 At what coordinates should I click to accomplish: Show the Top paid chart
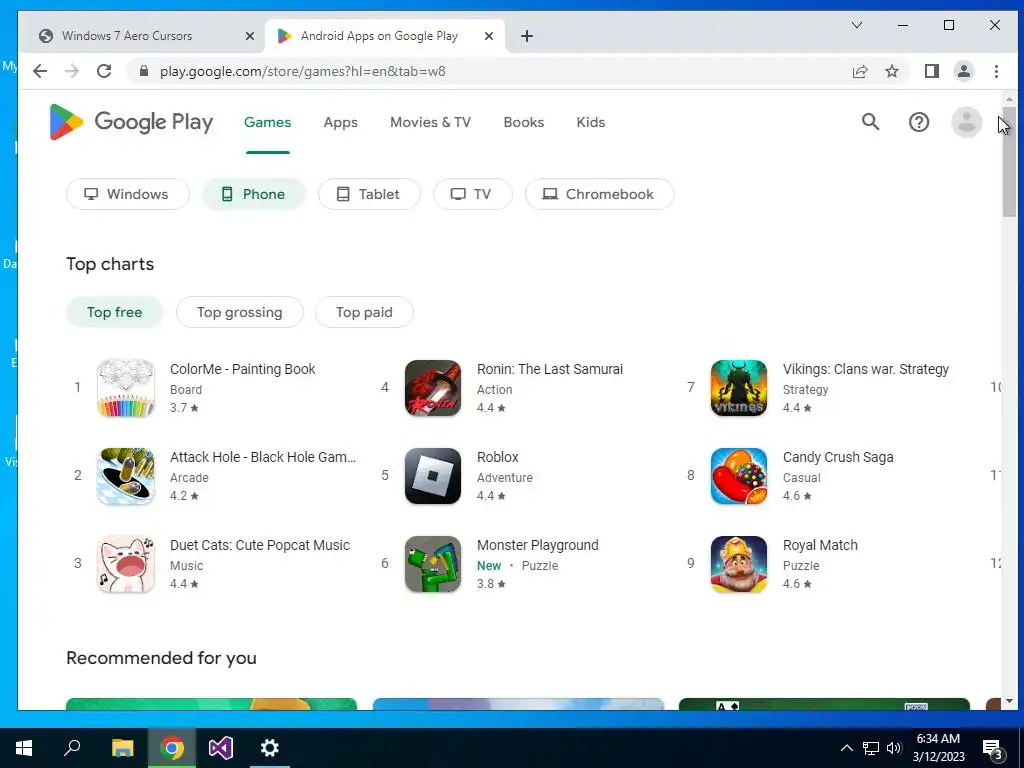[x=364, y=312]
